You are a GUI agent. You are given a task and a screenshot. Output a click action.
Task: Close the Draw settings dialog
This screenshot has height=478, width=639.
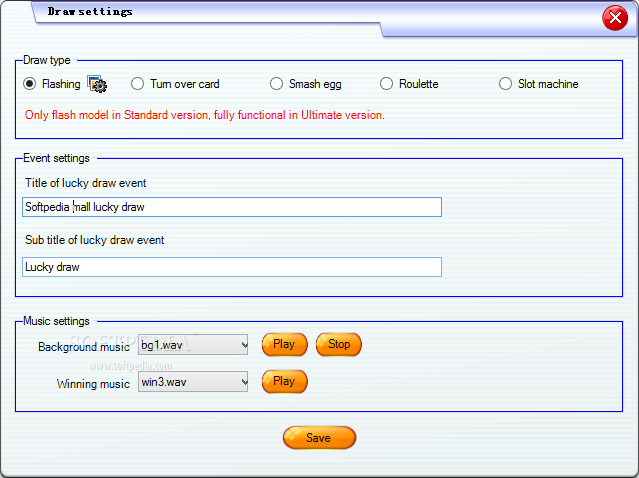click(615, 18)
